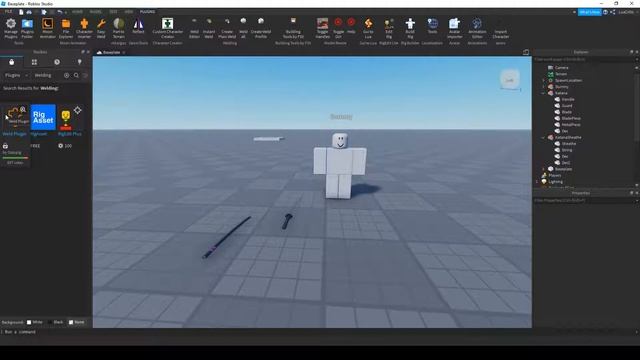Click the Create Weld Profile tool

point(261,28)
